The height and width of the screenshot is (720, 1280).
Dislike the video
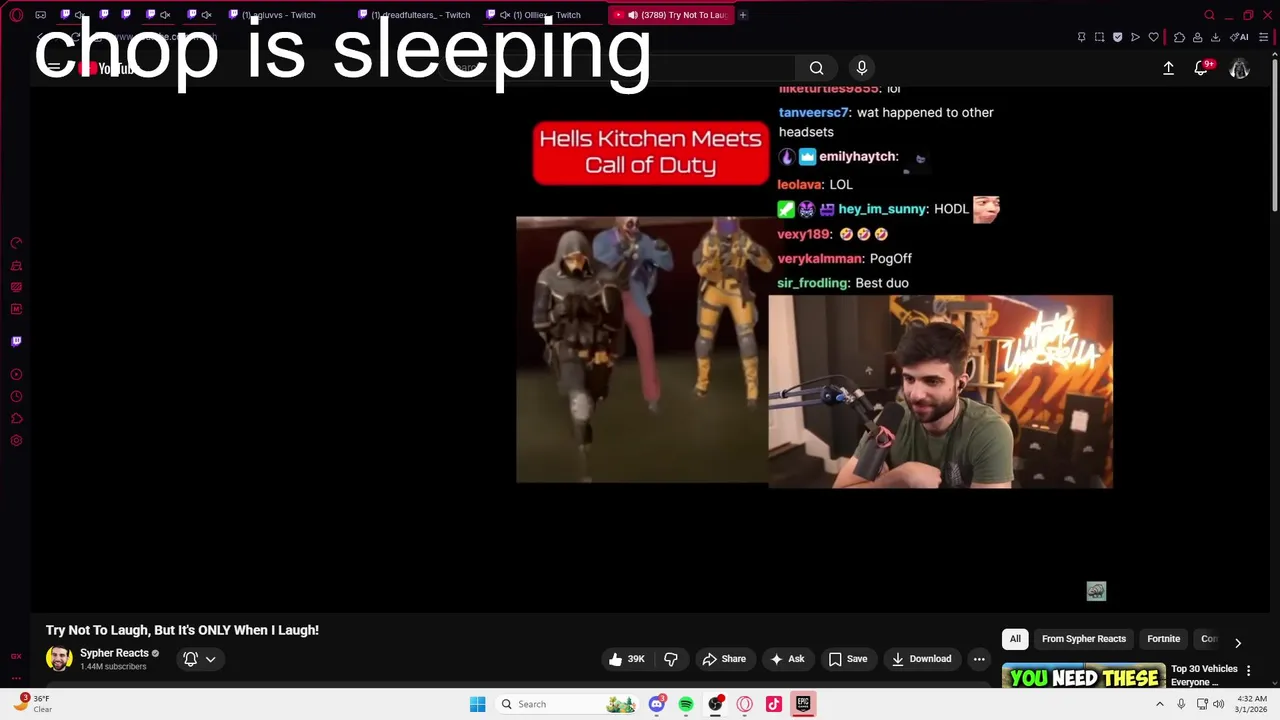(x=671, y=659)
